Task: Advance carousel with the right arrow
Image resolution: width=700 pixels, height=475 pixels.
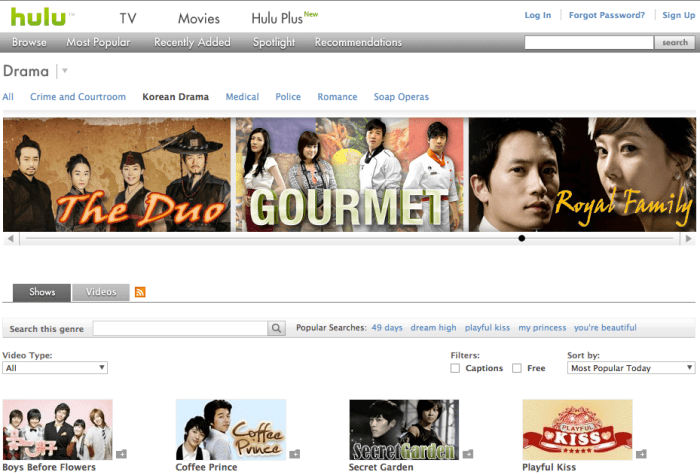Action: [x=687, y=239]
